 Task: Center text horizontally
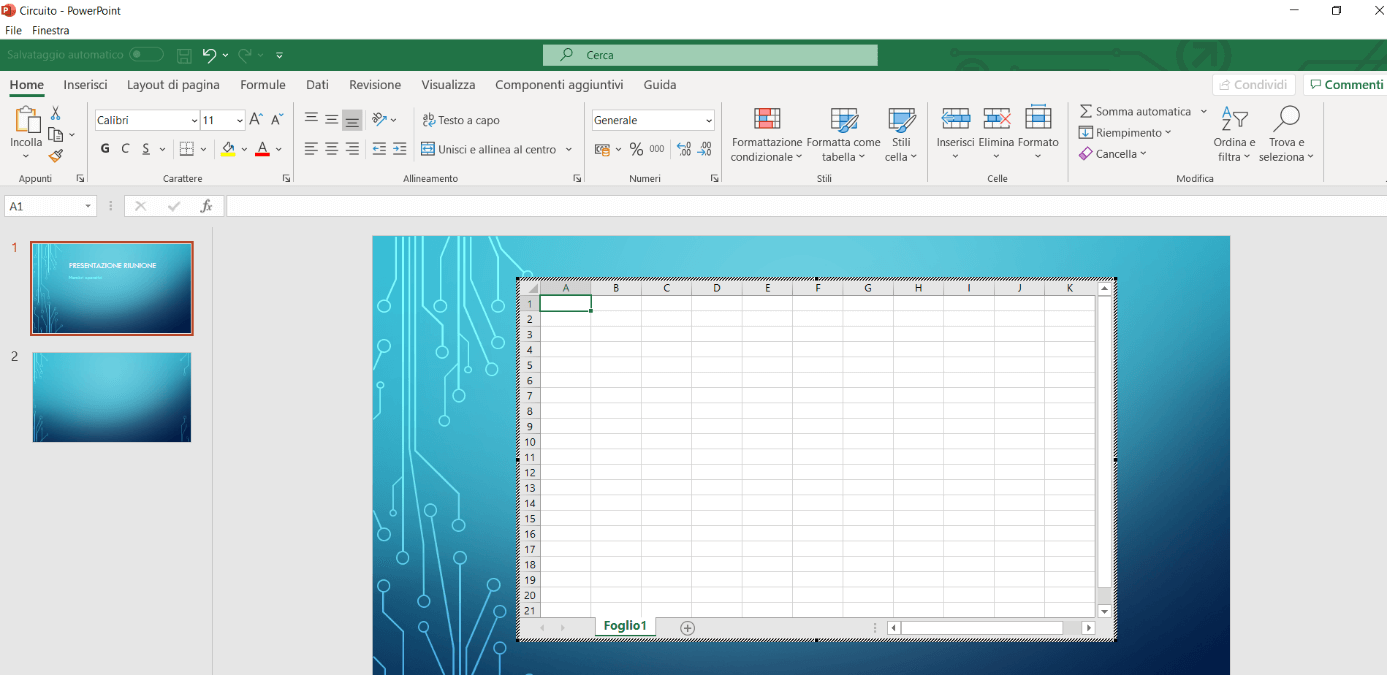[331, 149]
